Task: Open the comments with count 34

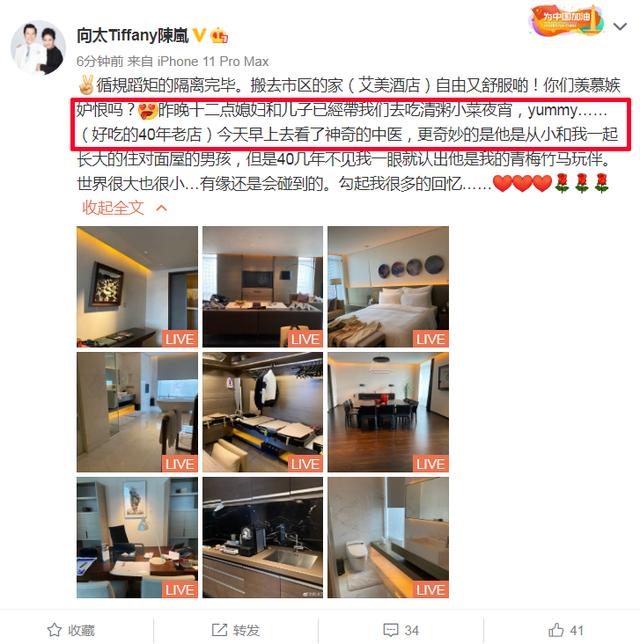Action: point(401,630)
